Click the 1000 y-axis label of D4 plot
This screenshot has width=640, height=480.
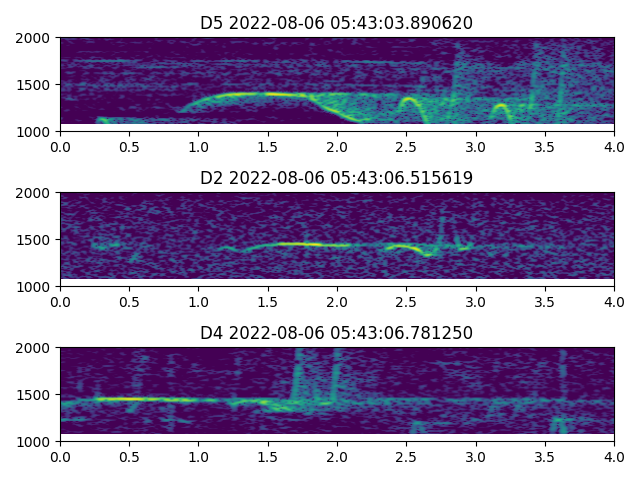35,441
